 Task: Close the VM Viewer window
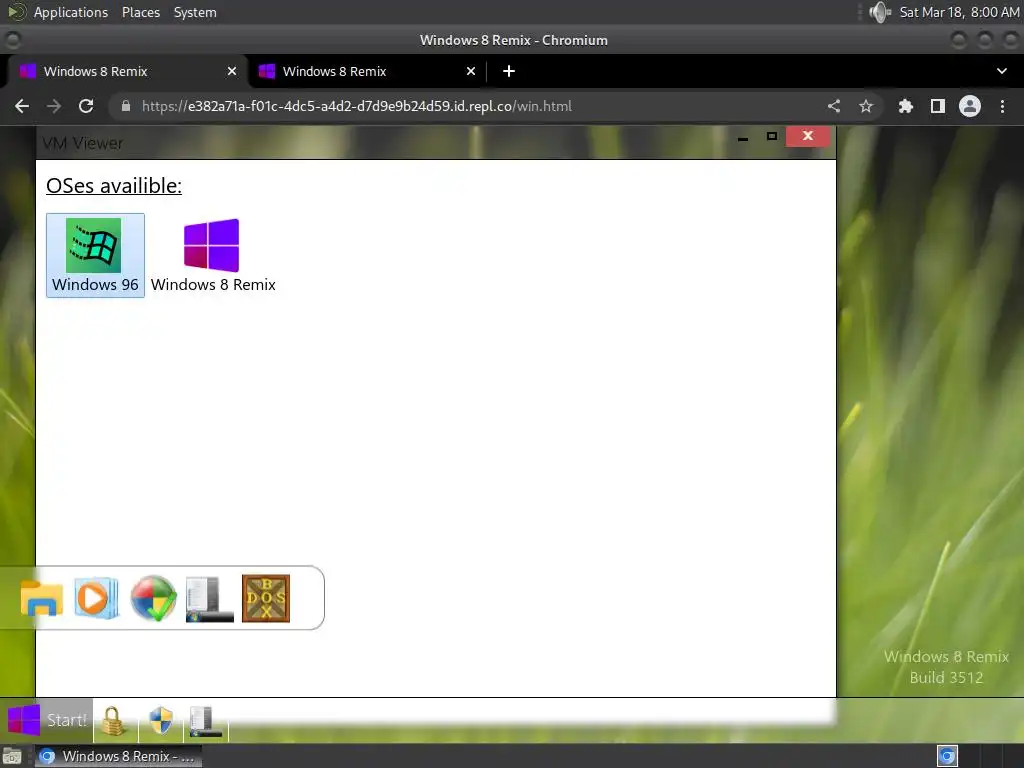click(808, 136)
